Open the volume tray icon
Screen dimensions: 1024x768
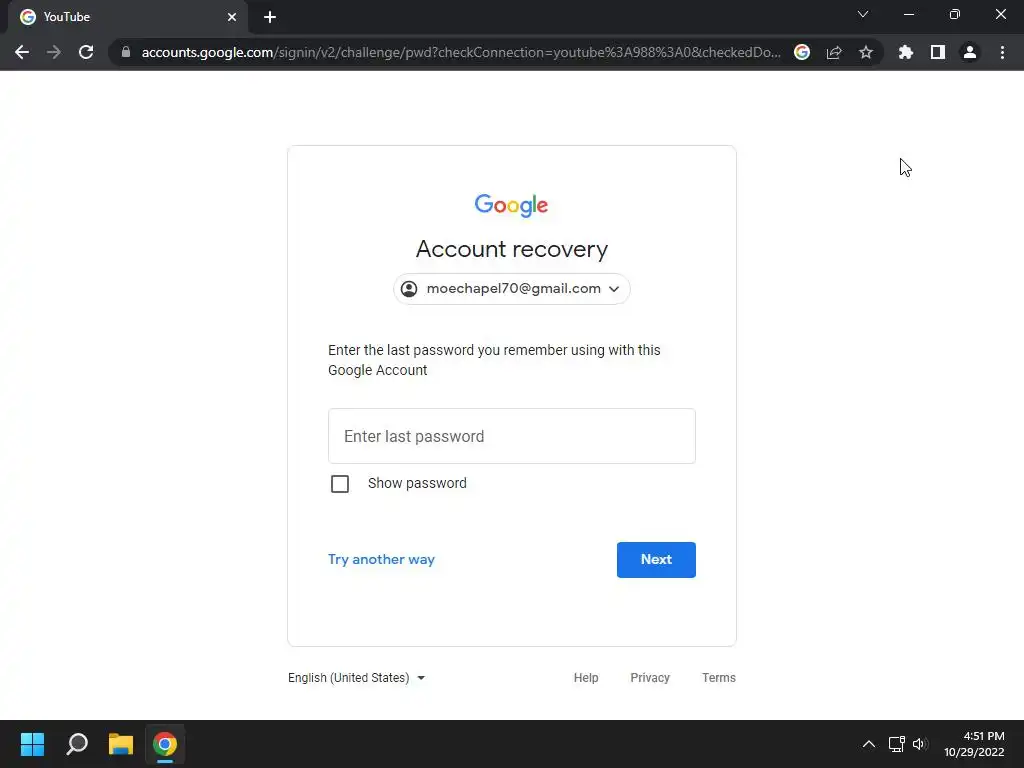920,744
